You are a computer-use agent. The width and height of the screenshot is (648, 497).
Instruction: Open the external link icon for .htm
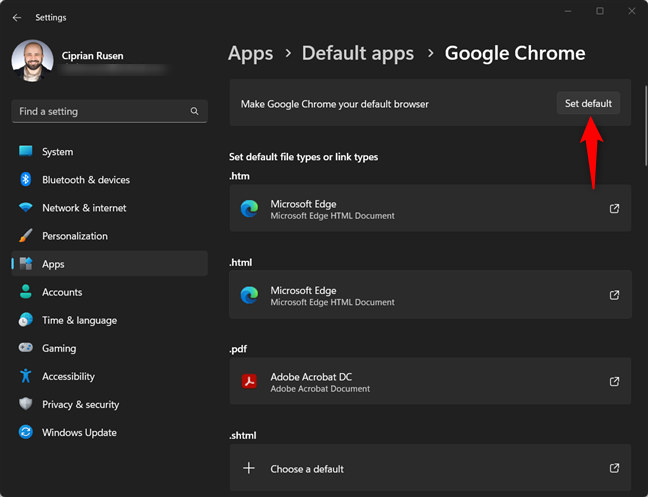[615, 208]
